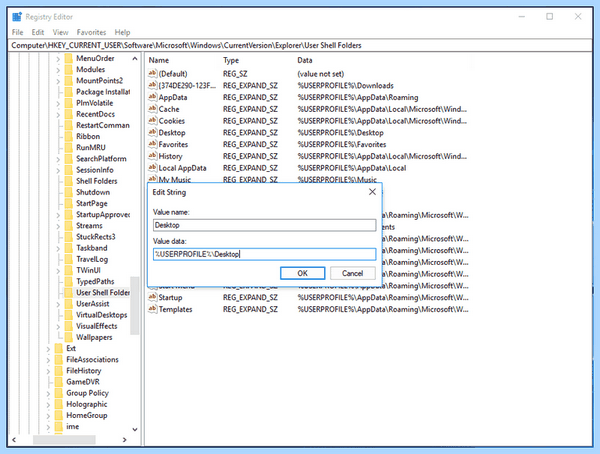The width and height of the screenshot is (600, 454).
Task: Click the Registry Editor app icon in title bar
Action: [x=17, y=17]
